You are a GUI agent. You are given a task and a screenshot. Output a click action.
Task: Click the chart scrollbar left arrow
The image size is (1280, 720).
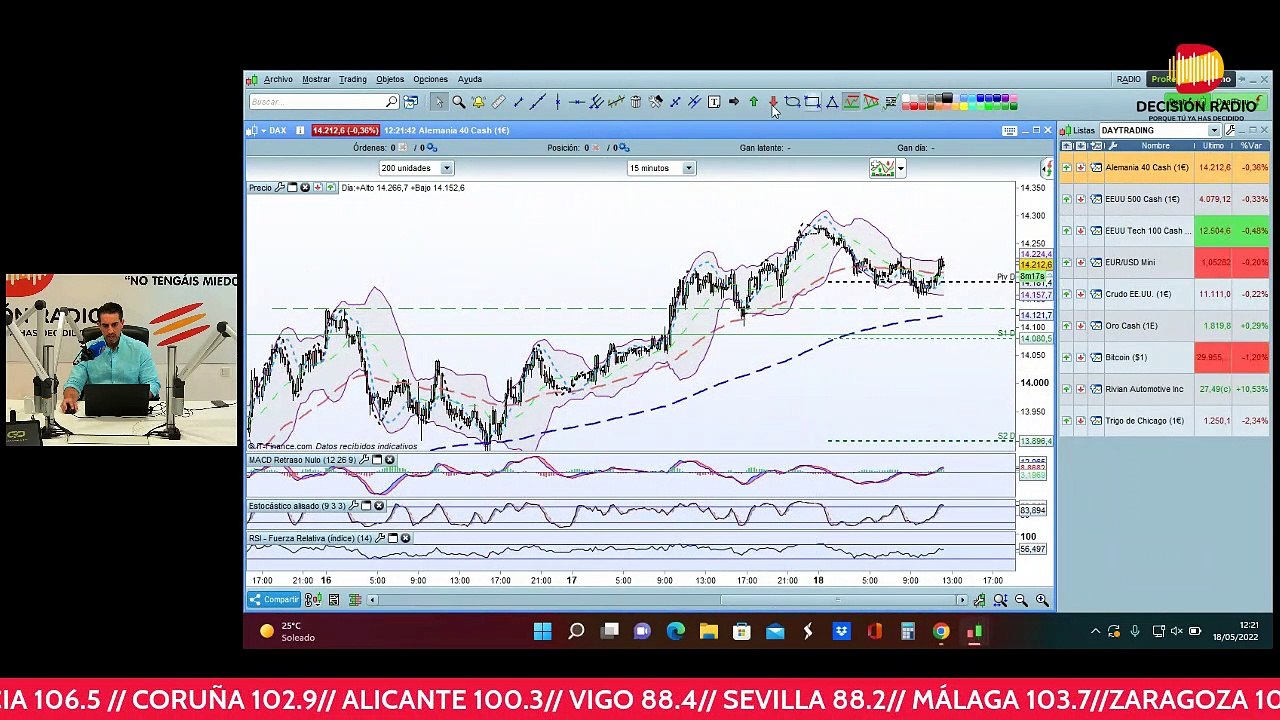tap(372, 600)
